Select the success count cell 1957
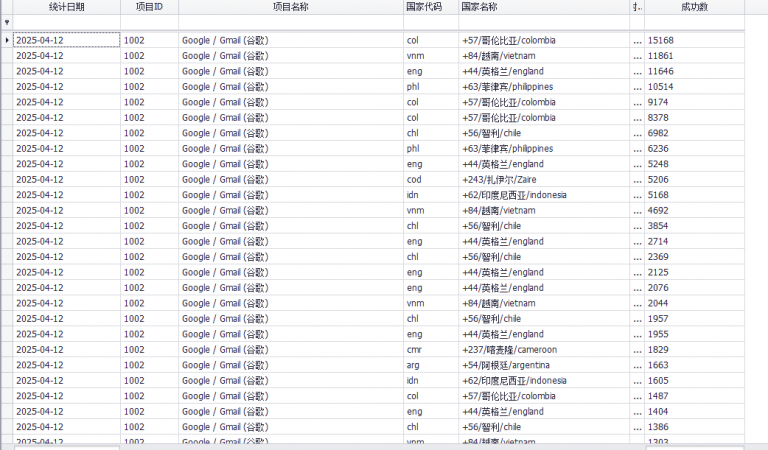Screen dimensions: 768x450 tap(694, 319)
